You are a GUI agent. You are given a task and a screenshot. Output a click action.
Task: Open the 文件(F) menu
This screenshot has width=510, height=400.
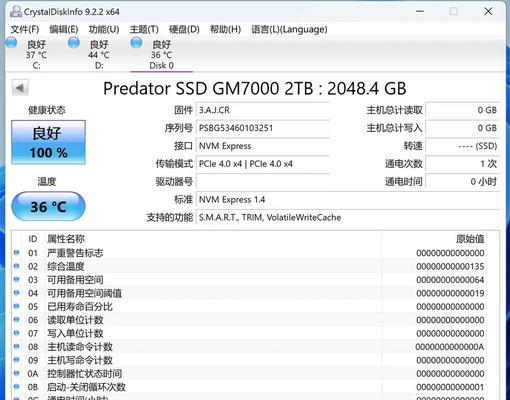coord(25,29)
